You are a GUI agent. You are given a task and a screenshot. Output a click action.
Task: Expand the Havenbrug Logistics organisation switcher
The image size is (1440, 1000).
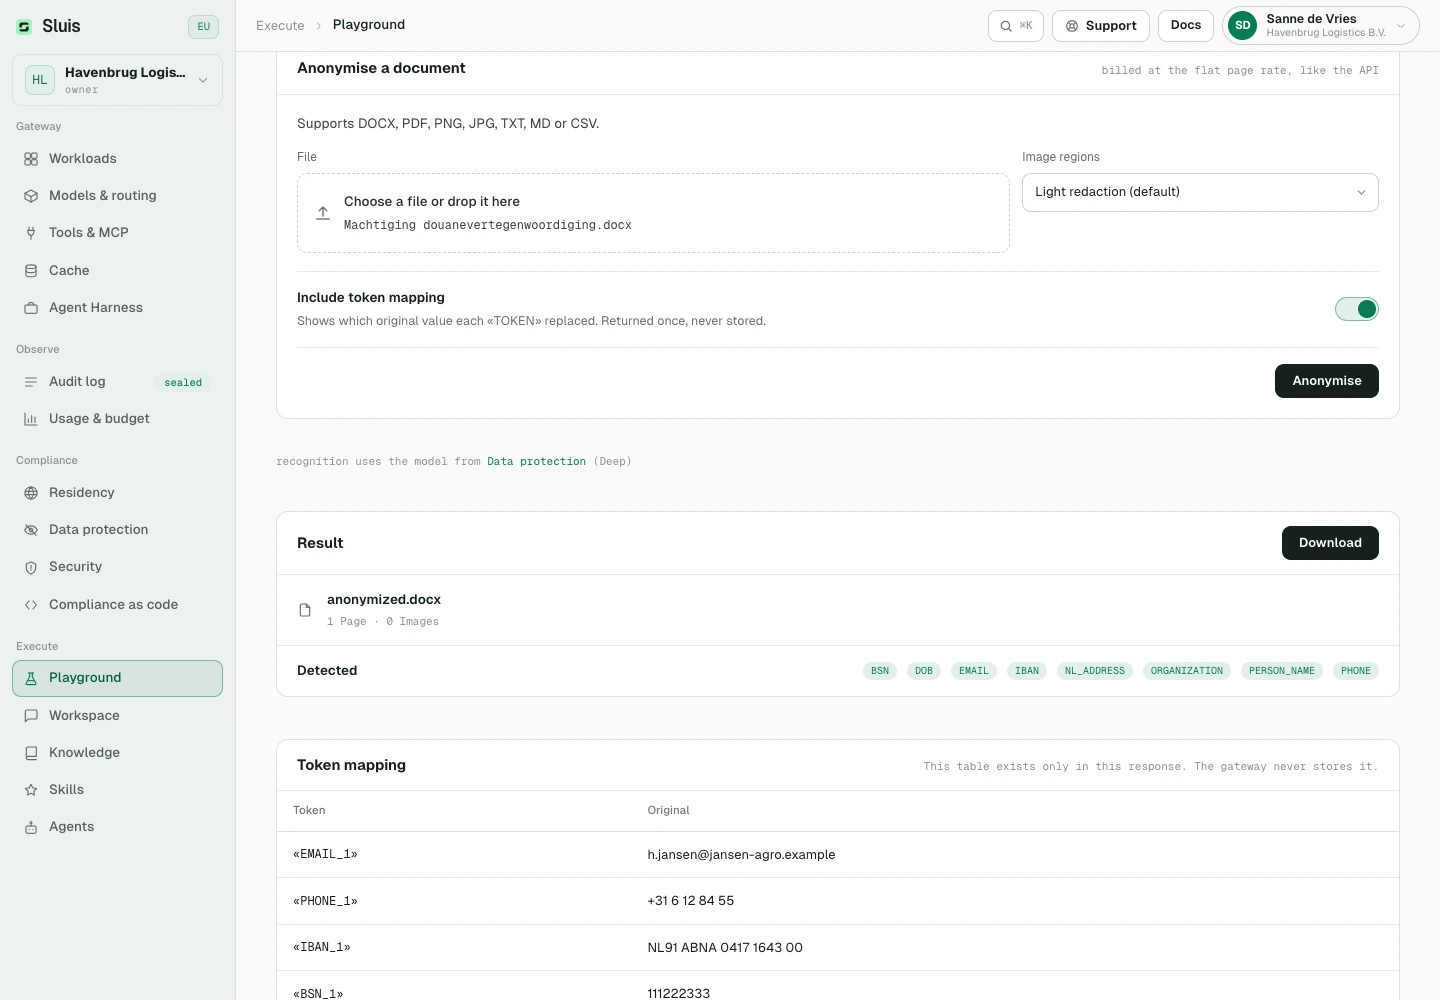pos(117,80)
